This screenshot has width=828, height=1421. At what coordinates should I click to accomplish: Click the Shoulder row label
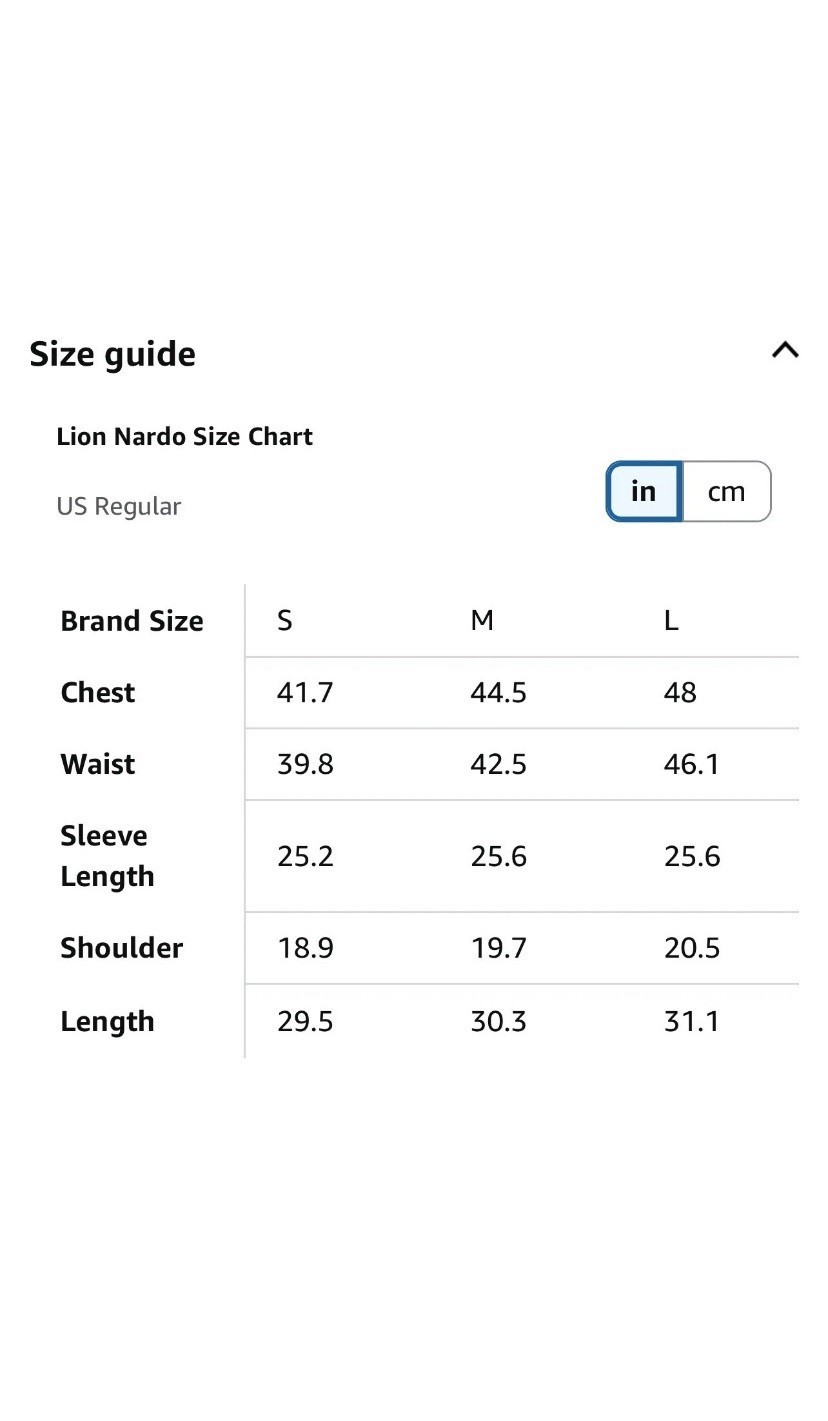(122, 948)
